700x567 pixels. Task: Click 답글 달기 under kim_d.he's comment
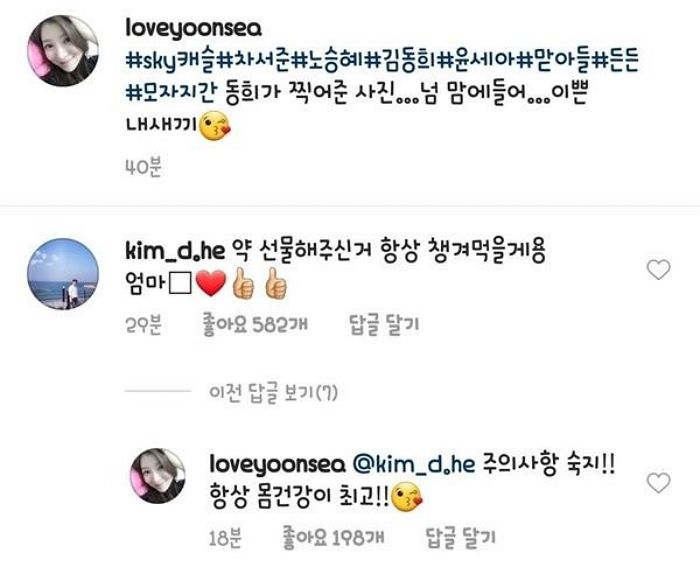[x=383, y=325]
